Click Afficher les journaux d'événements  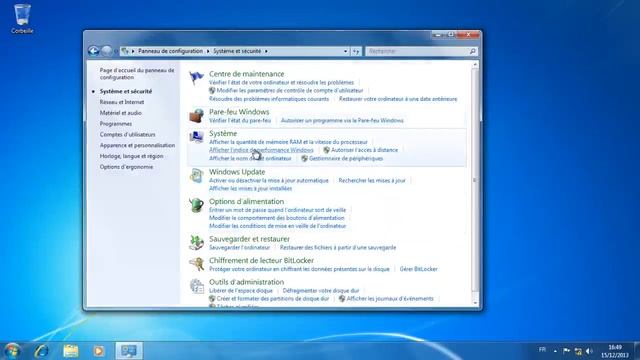[x=390, y=299]
